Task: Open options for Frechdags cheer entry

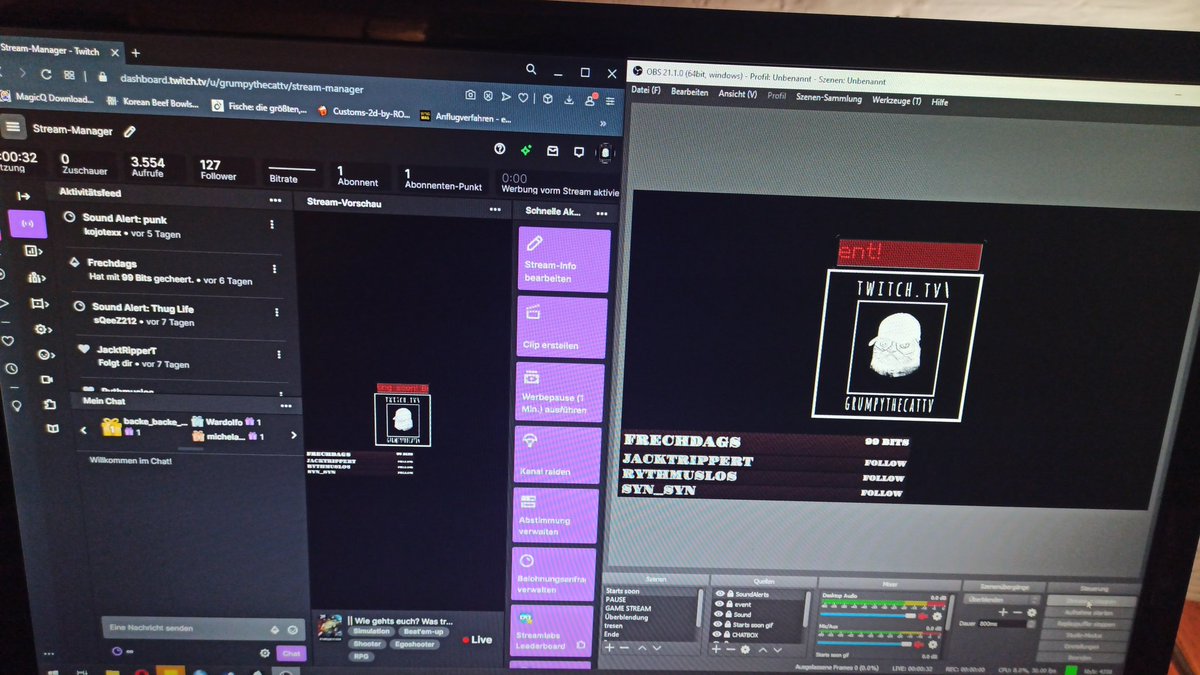Action: click(274, 268)
